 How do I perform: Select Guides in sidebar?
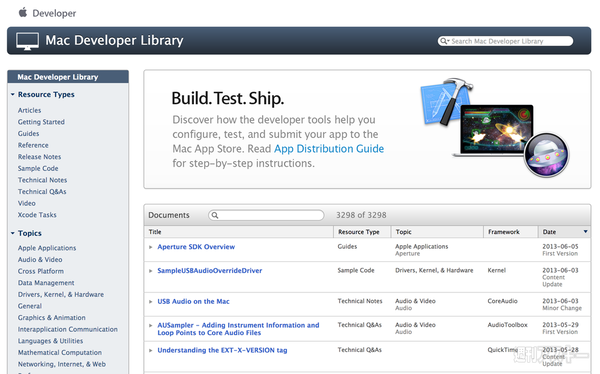(x=28, y=134)
